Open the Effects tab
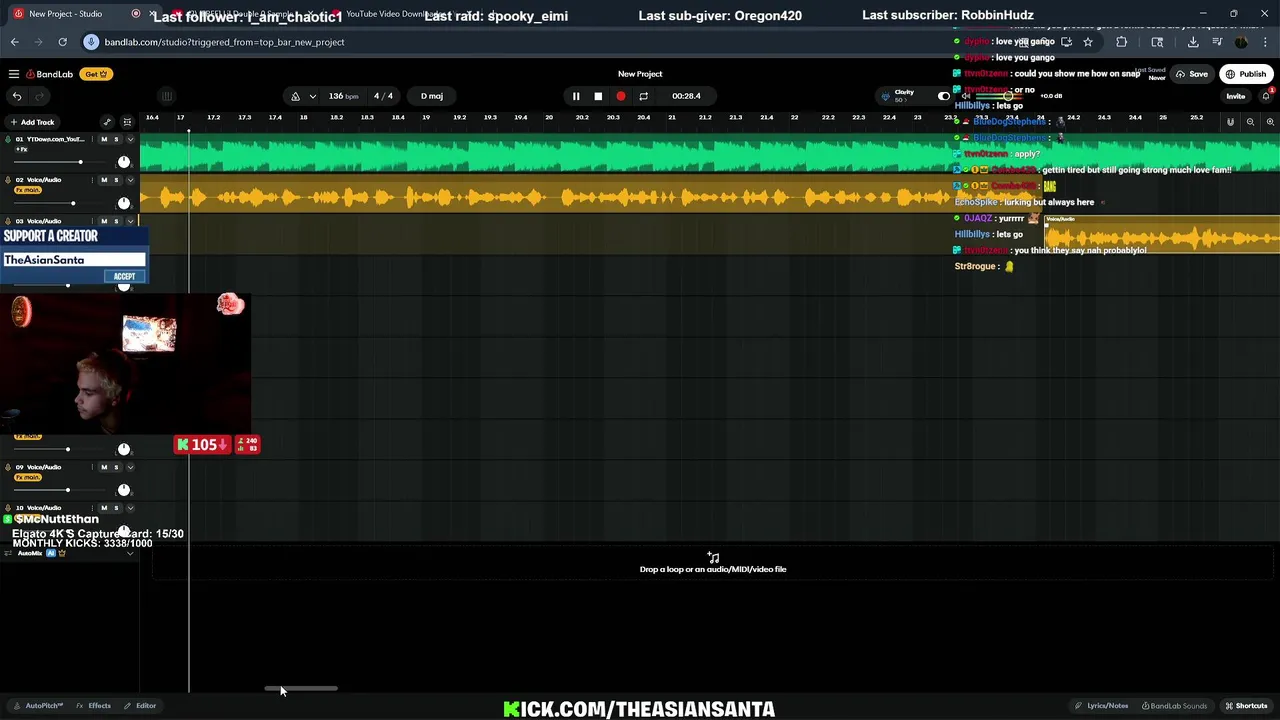Image resolution: width=1280 pixels, height=720 pixels. pos(94,706)
